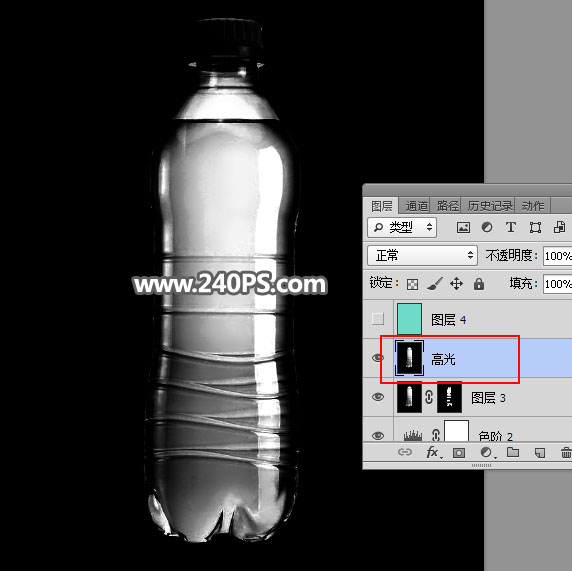Add a layer mask button
Screen dimensions: 572x571
coord(459,453)
